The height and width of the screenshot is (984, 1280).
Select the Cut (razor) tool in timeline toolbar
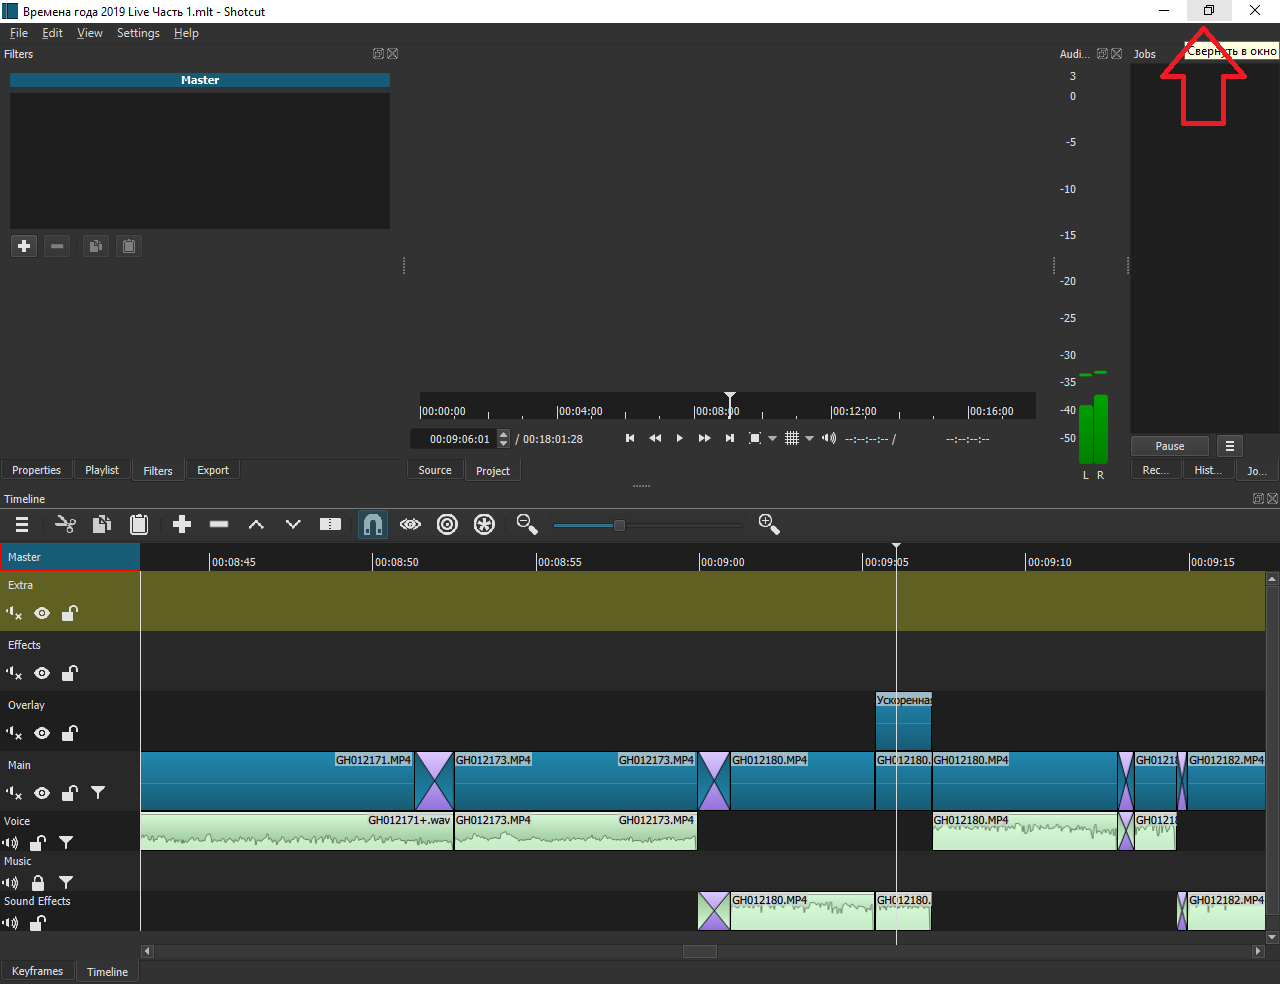65,524
